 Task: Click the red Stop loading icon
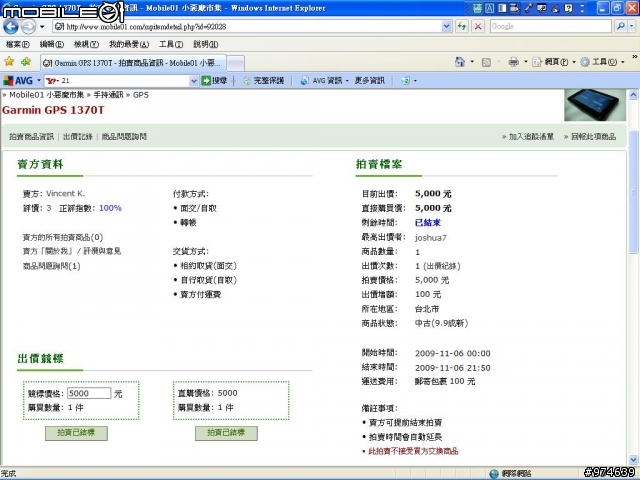coord(478,27)
